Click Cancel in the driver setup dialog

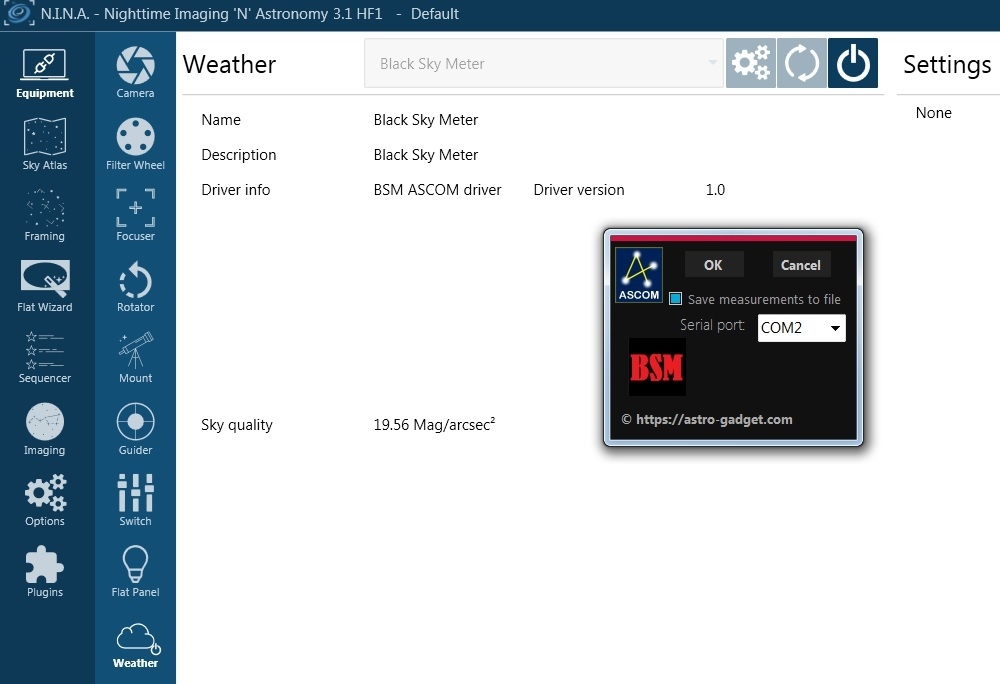[x=800, y=265]
